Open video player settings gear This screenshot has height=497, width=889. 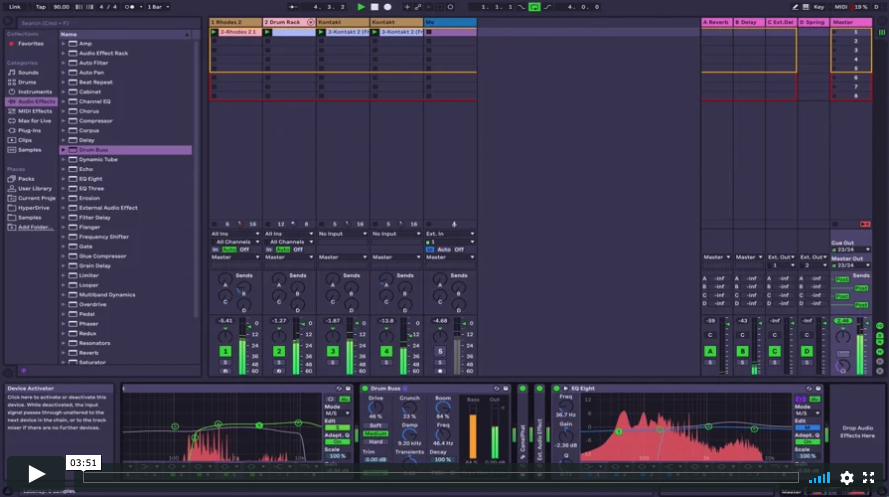point(846,478)
